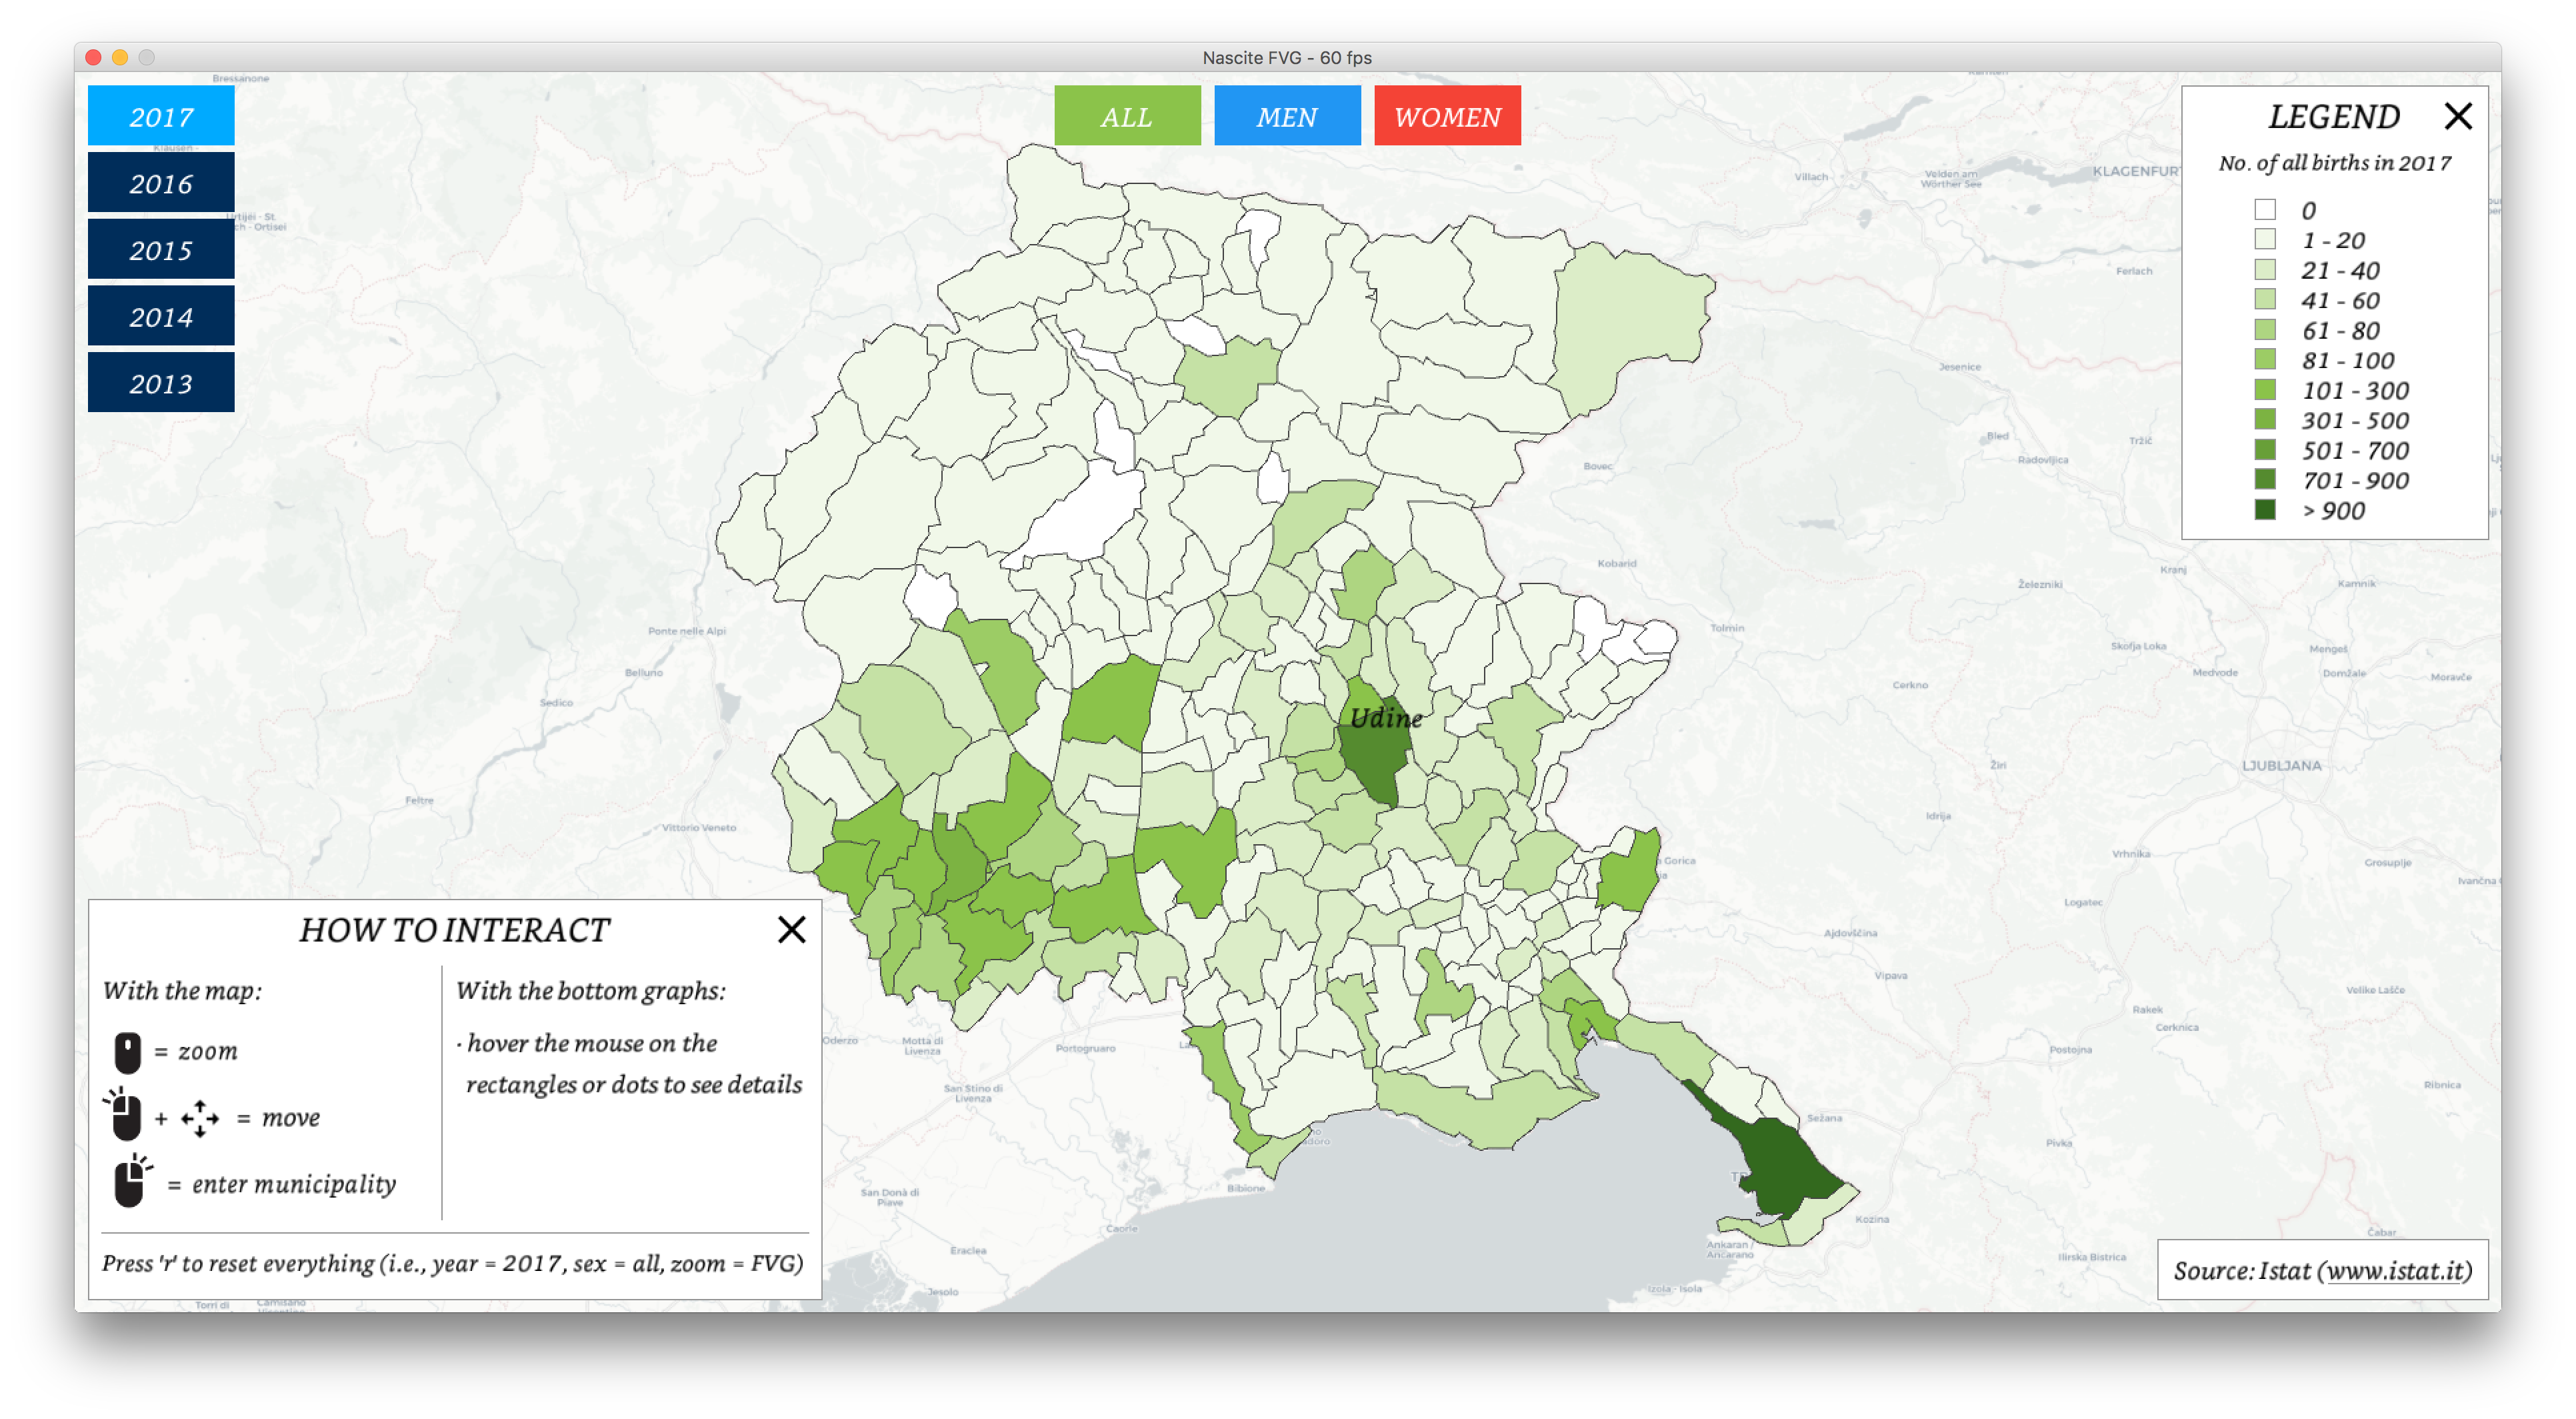Choose the 2013 year button
The image size is (2576, 1419).
click(x=161, y=383)
